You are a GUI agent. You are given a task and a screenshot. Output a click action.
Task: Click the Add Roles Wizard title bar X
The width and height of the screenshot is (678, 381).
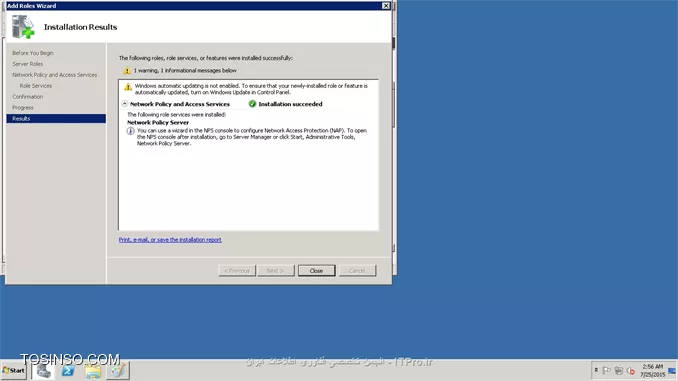[386, 6]
